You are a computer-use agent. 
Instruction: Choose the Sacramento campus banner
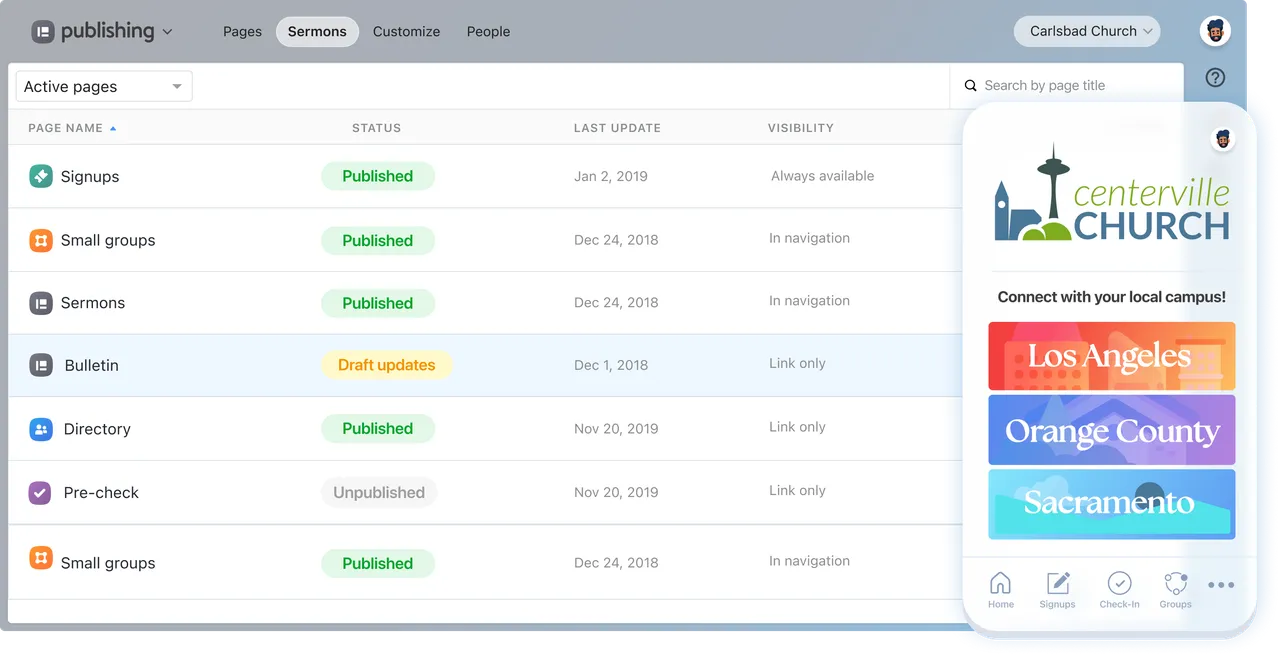point(1111,503)
